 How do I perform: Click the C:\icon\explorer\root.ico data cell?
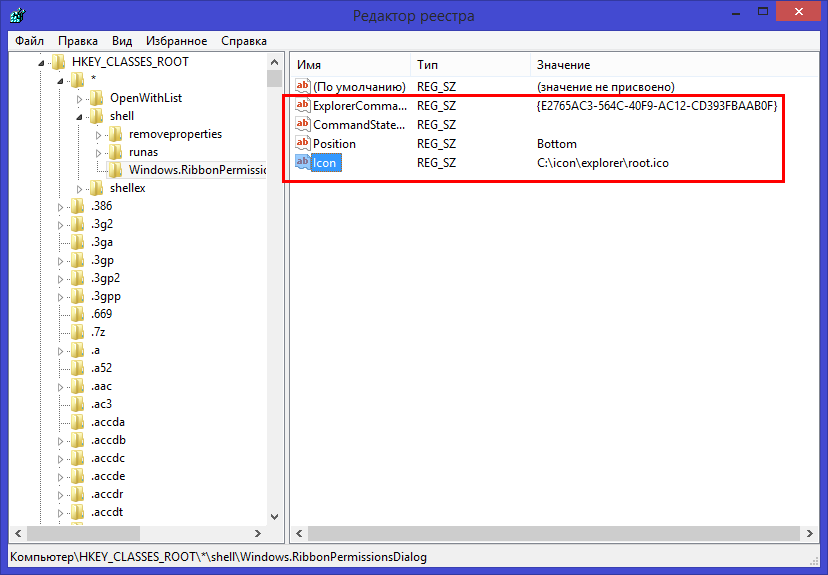(x=603, y=163)
